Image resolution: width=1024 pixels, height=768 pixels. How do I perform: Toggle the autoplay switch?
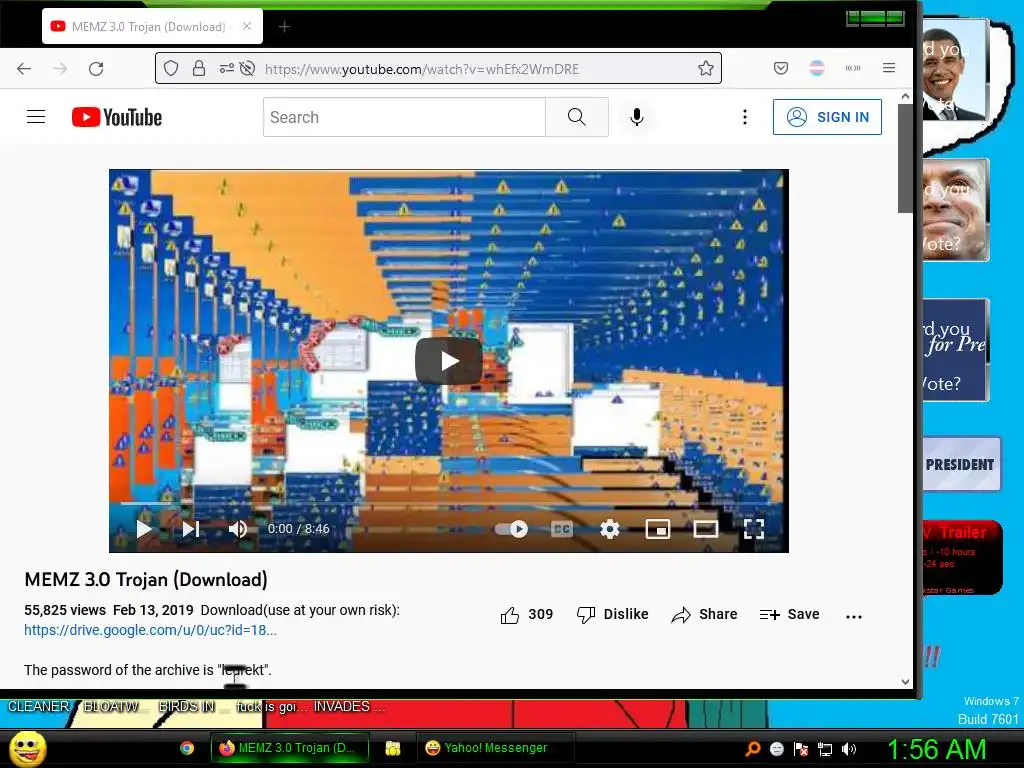tap(511, 529)
